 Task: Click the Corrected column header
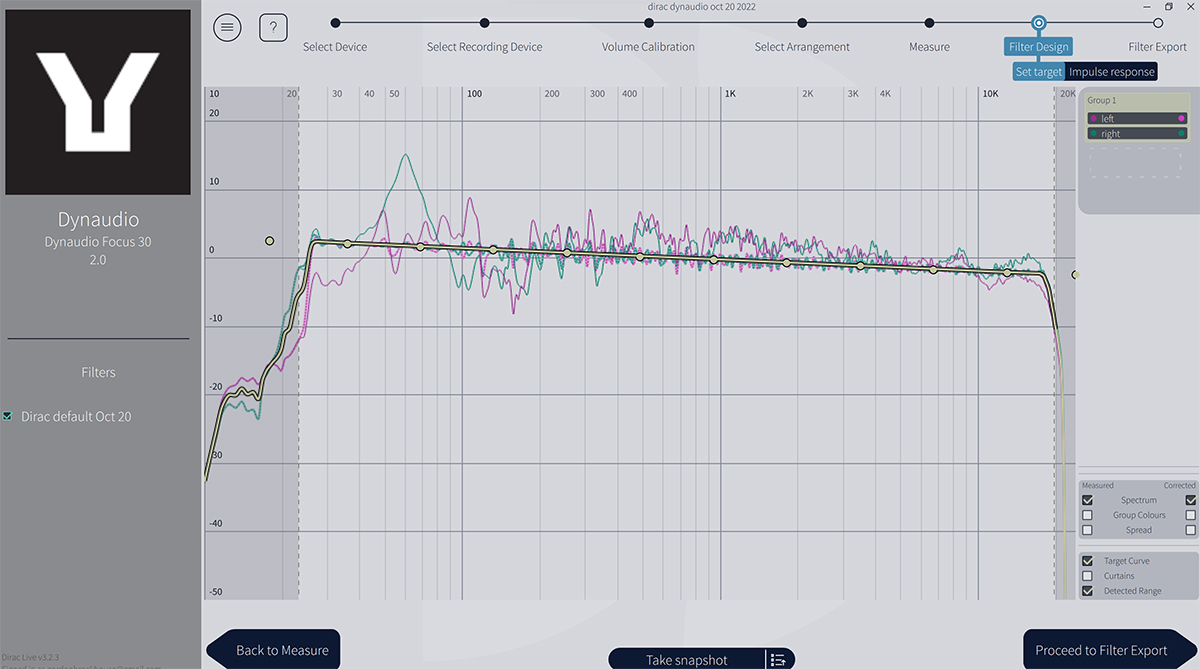point(1180,486)
